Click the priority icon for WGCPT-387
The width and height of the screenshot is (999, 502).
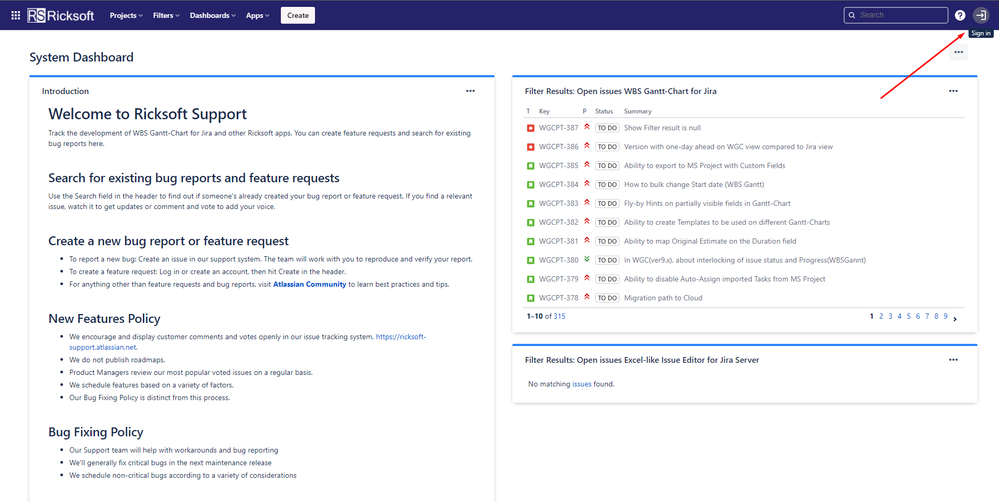point(587,127)
